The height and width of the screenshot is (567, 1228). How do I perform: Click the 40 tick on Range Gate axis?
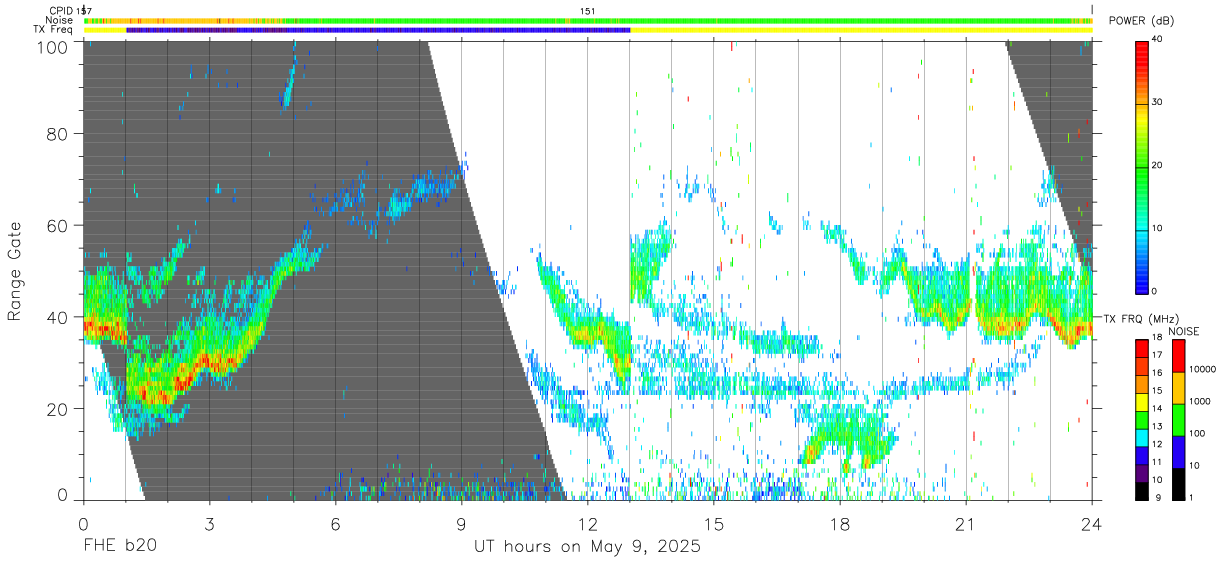58,316
